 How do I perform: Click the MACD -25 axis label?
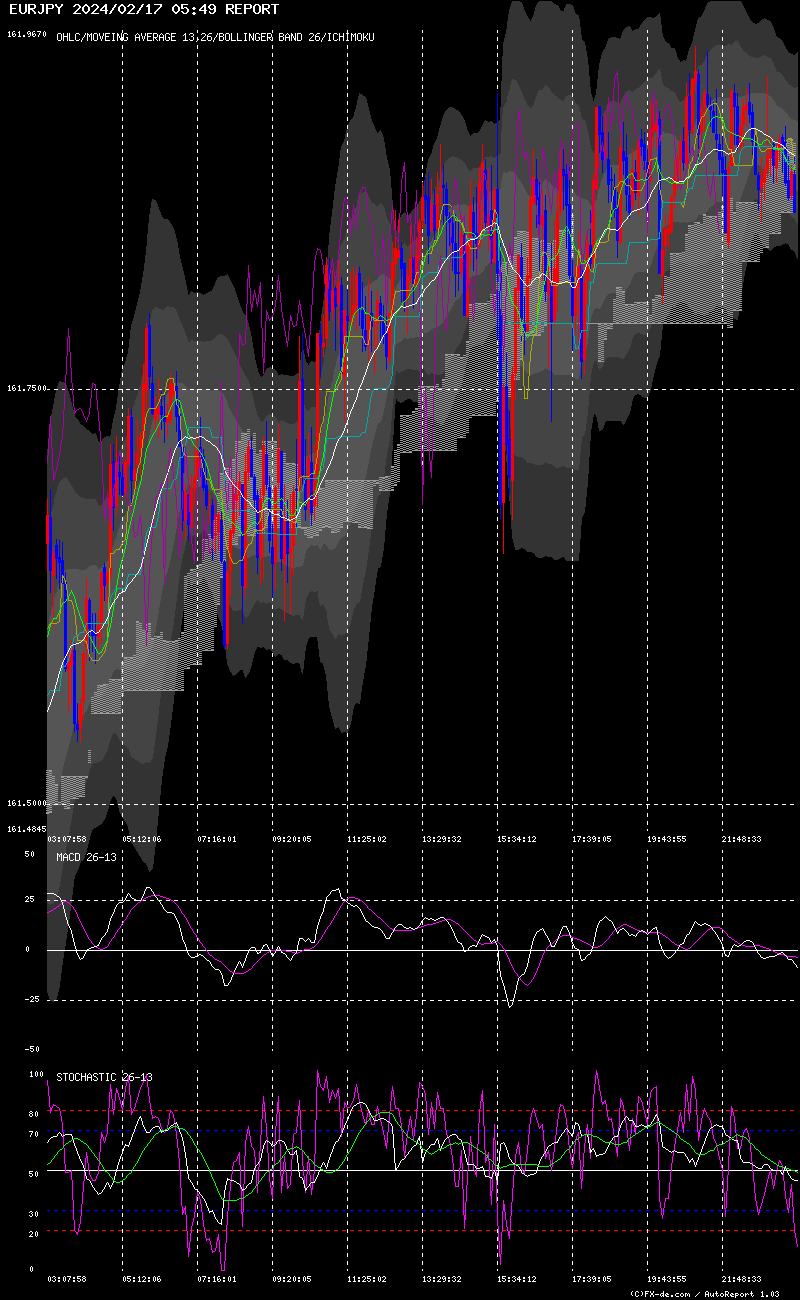pos(30,999)
